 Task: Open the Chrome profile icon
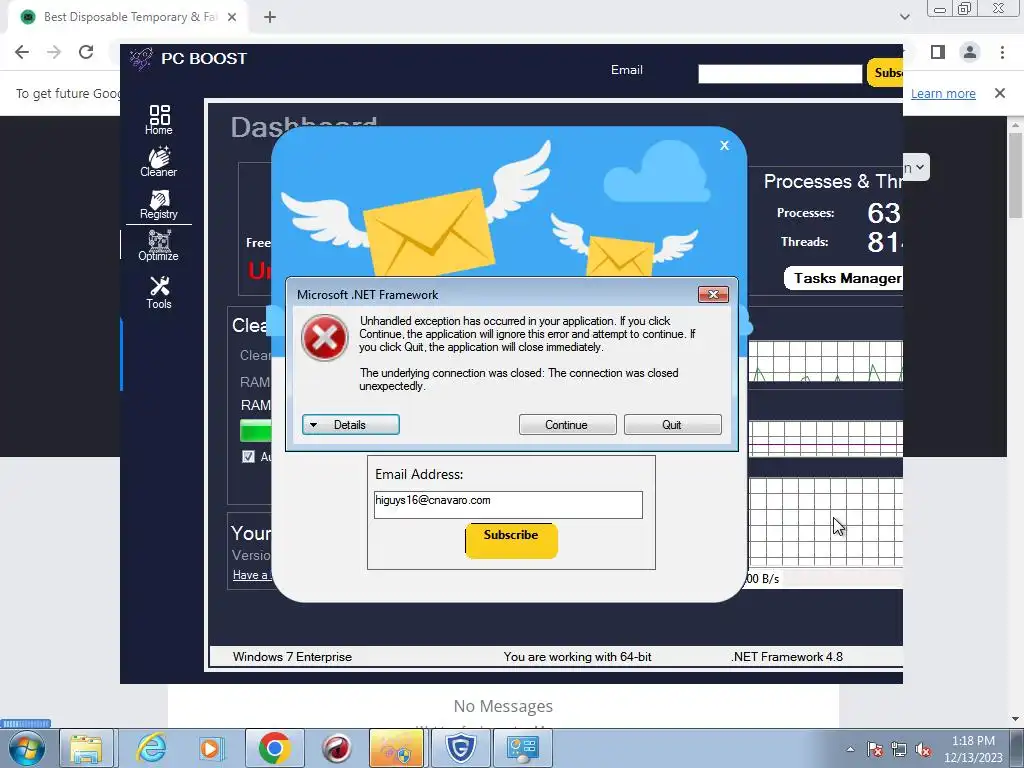pos(970,52)
